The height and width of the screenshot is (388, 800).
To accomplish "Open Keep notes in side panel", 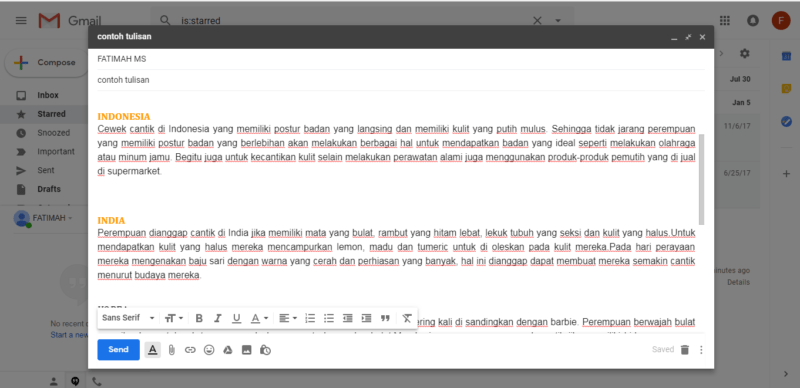I will 786,89.
